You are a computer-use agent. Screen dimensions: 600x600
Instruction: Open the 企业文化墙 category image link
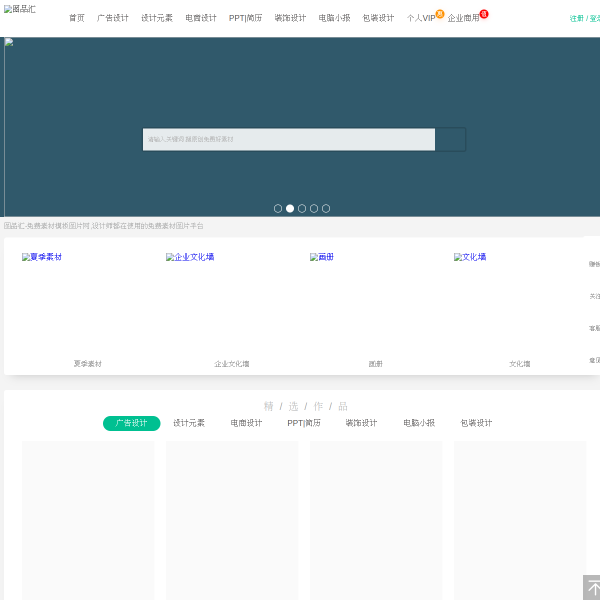point(190,257)
